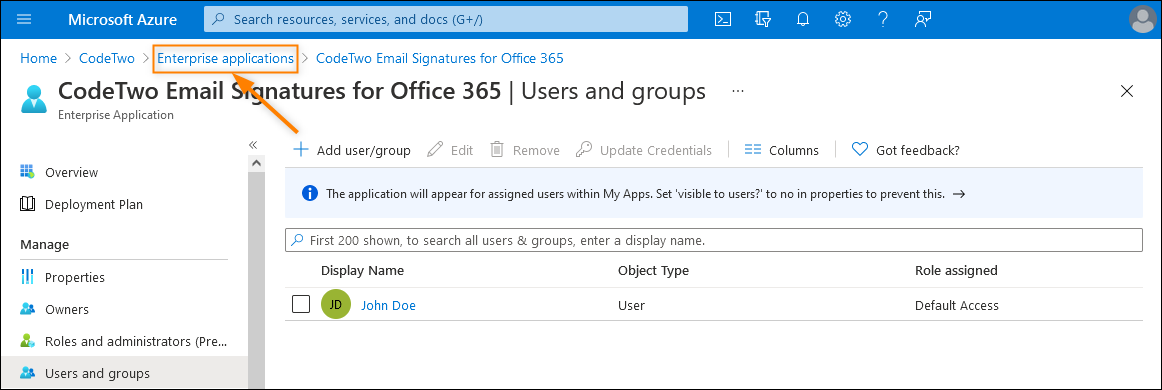Open the hamburger portal menu
The width and height of the screenshot is (1162, 390).
[24, 20]
